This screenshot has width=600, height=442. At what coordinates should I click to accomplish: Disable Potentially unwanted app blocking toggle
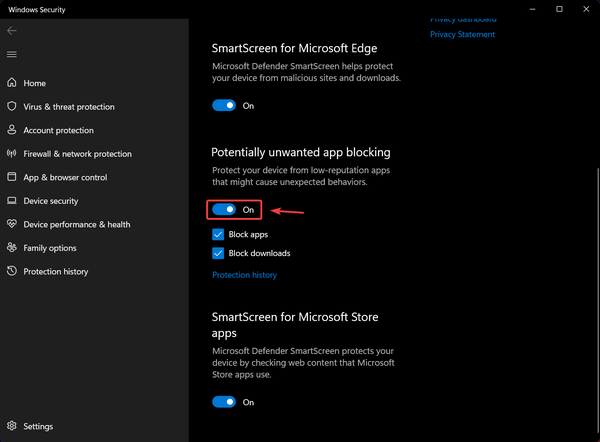224,209
